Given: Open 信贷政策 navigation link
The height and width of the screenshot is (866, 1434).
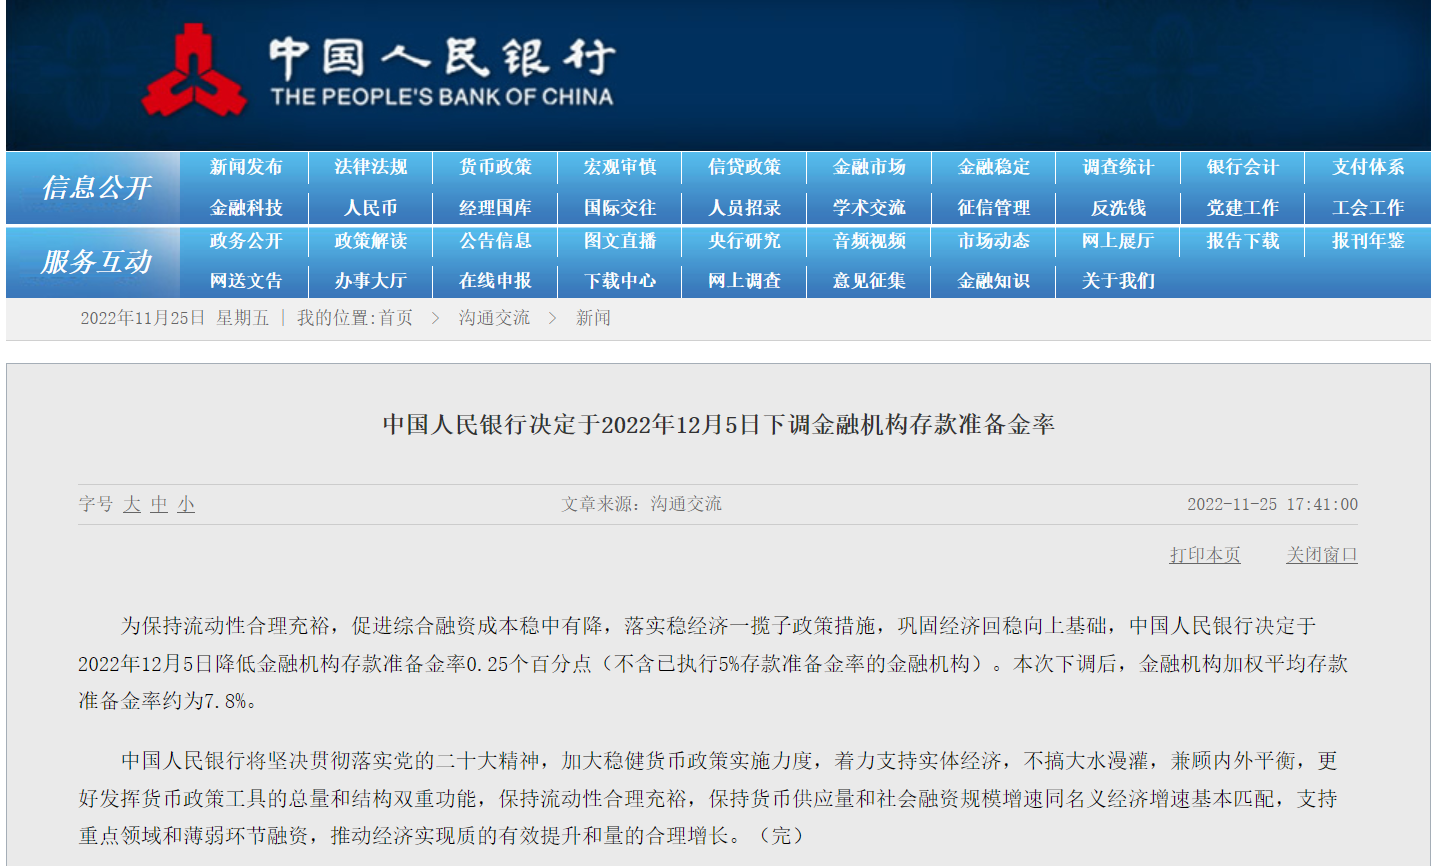Looking at the screenshot, I should tap(744, 167).
